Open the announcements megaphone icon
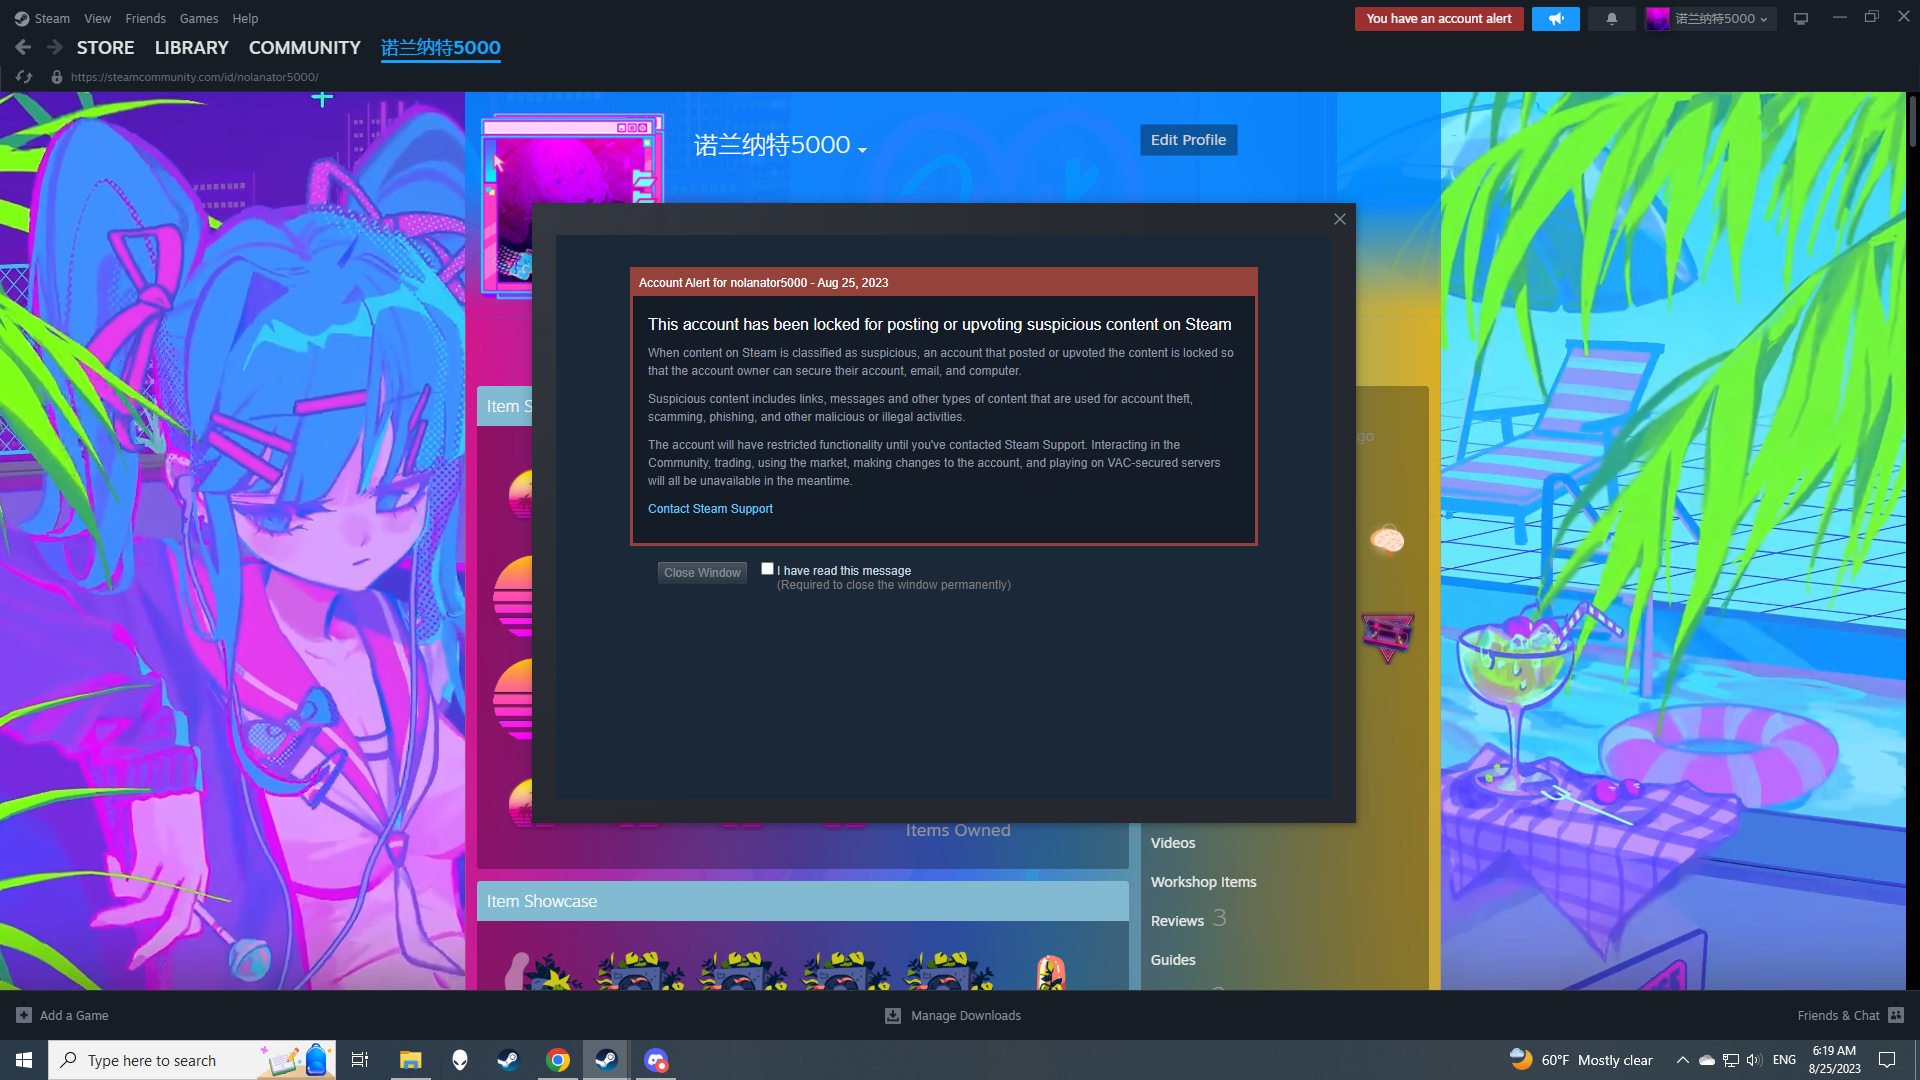The height and width of the screenshot is (1080, 1920). (x=1555, y=19)
